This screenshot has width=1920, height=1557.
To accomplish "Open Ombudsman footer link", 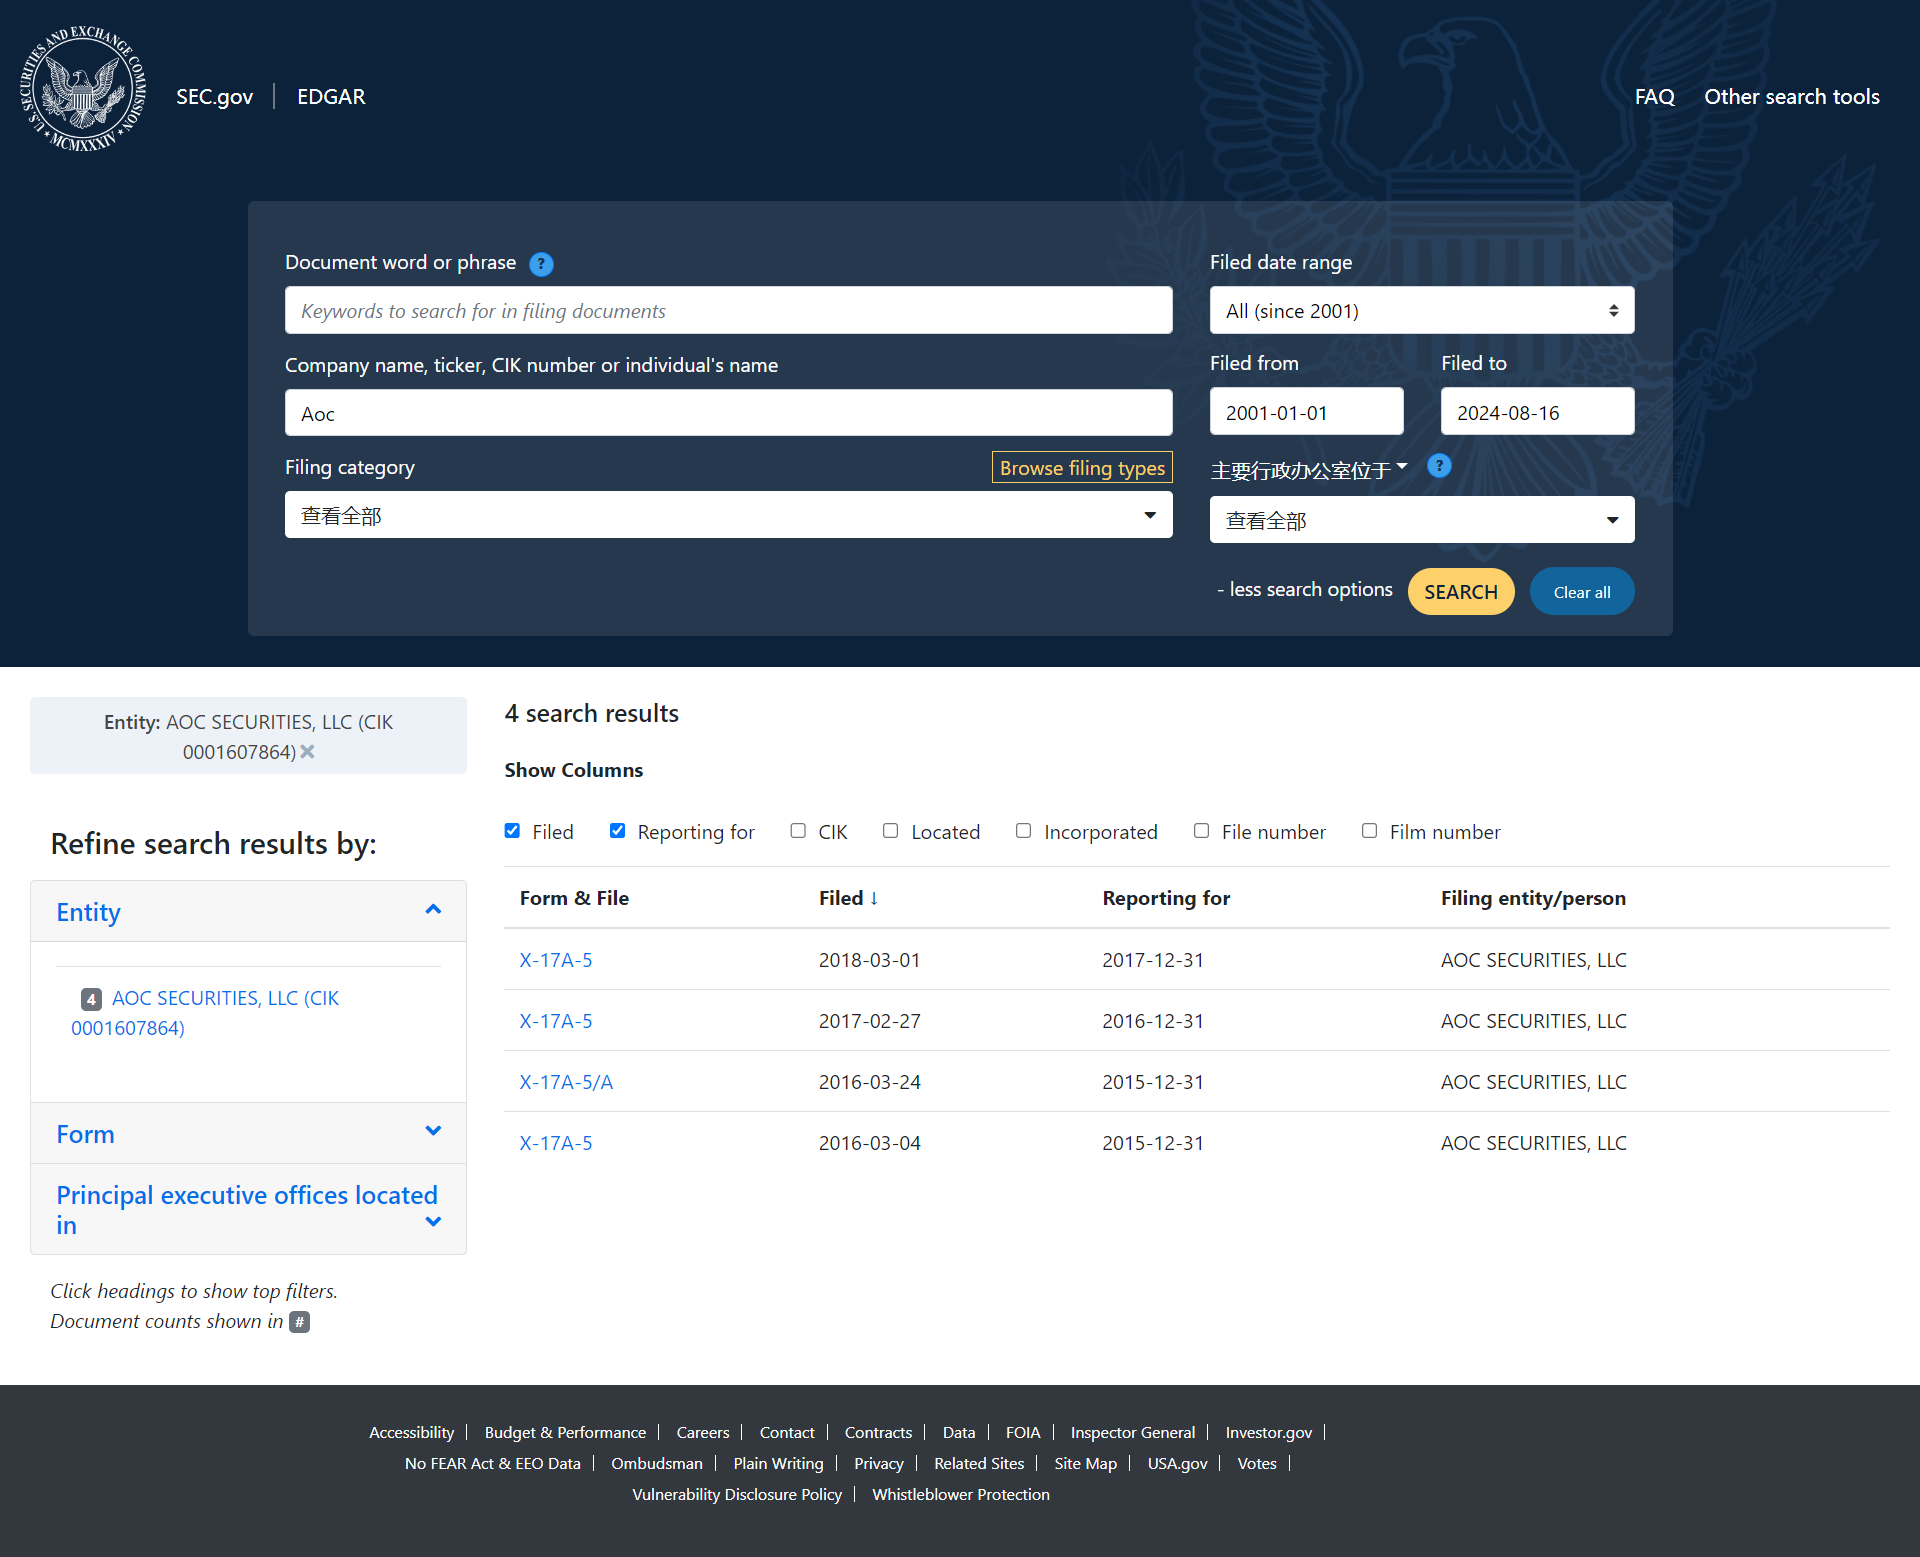I will tap(657, 1464).
